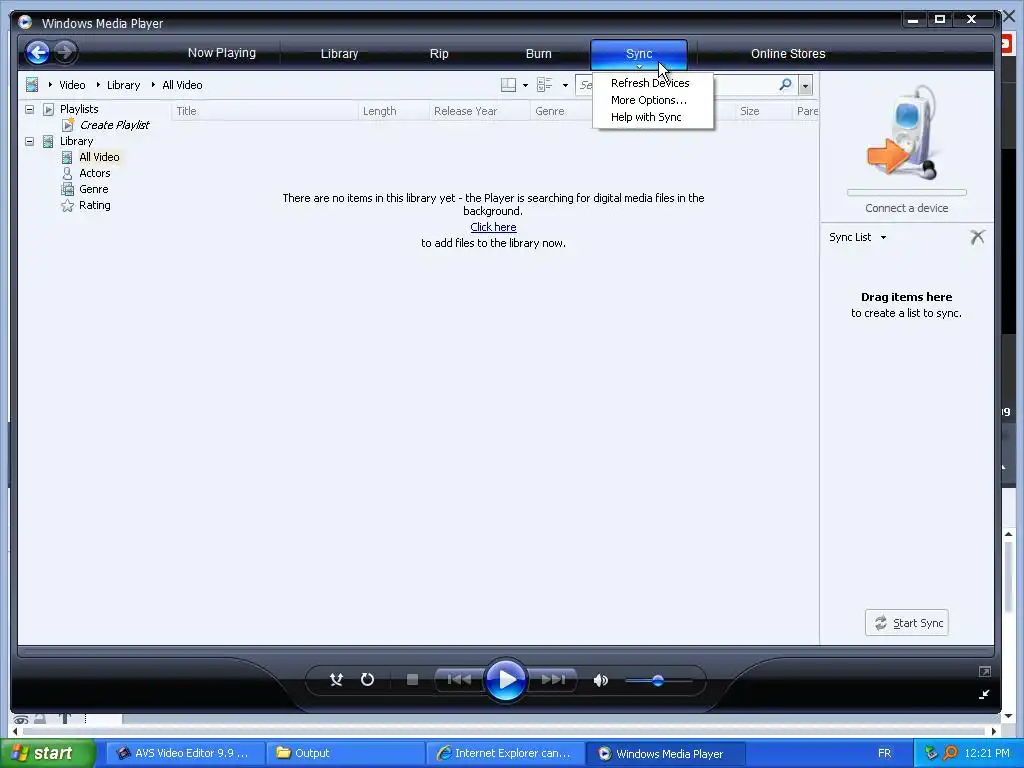Image resolution: width=1024 pixels, height=768 pixels.
Task: Switch to the Output folder taskbar button
Action: [344, 753]
